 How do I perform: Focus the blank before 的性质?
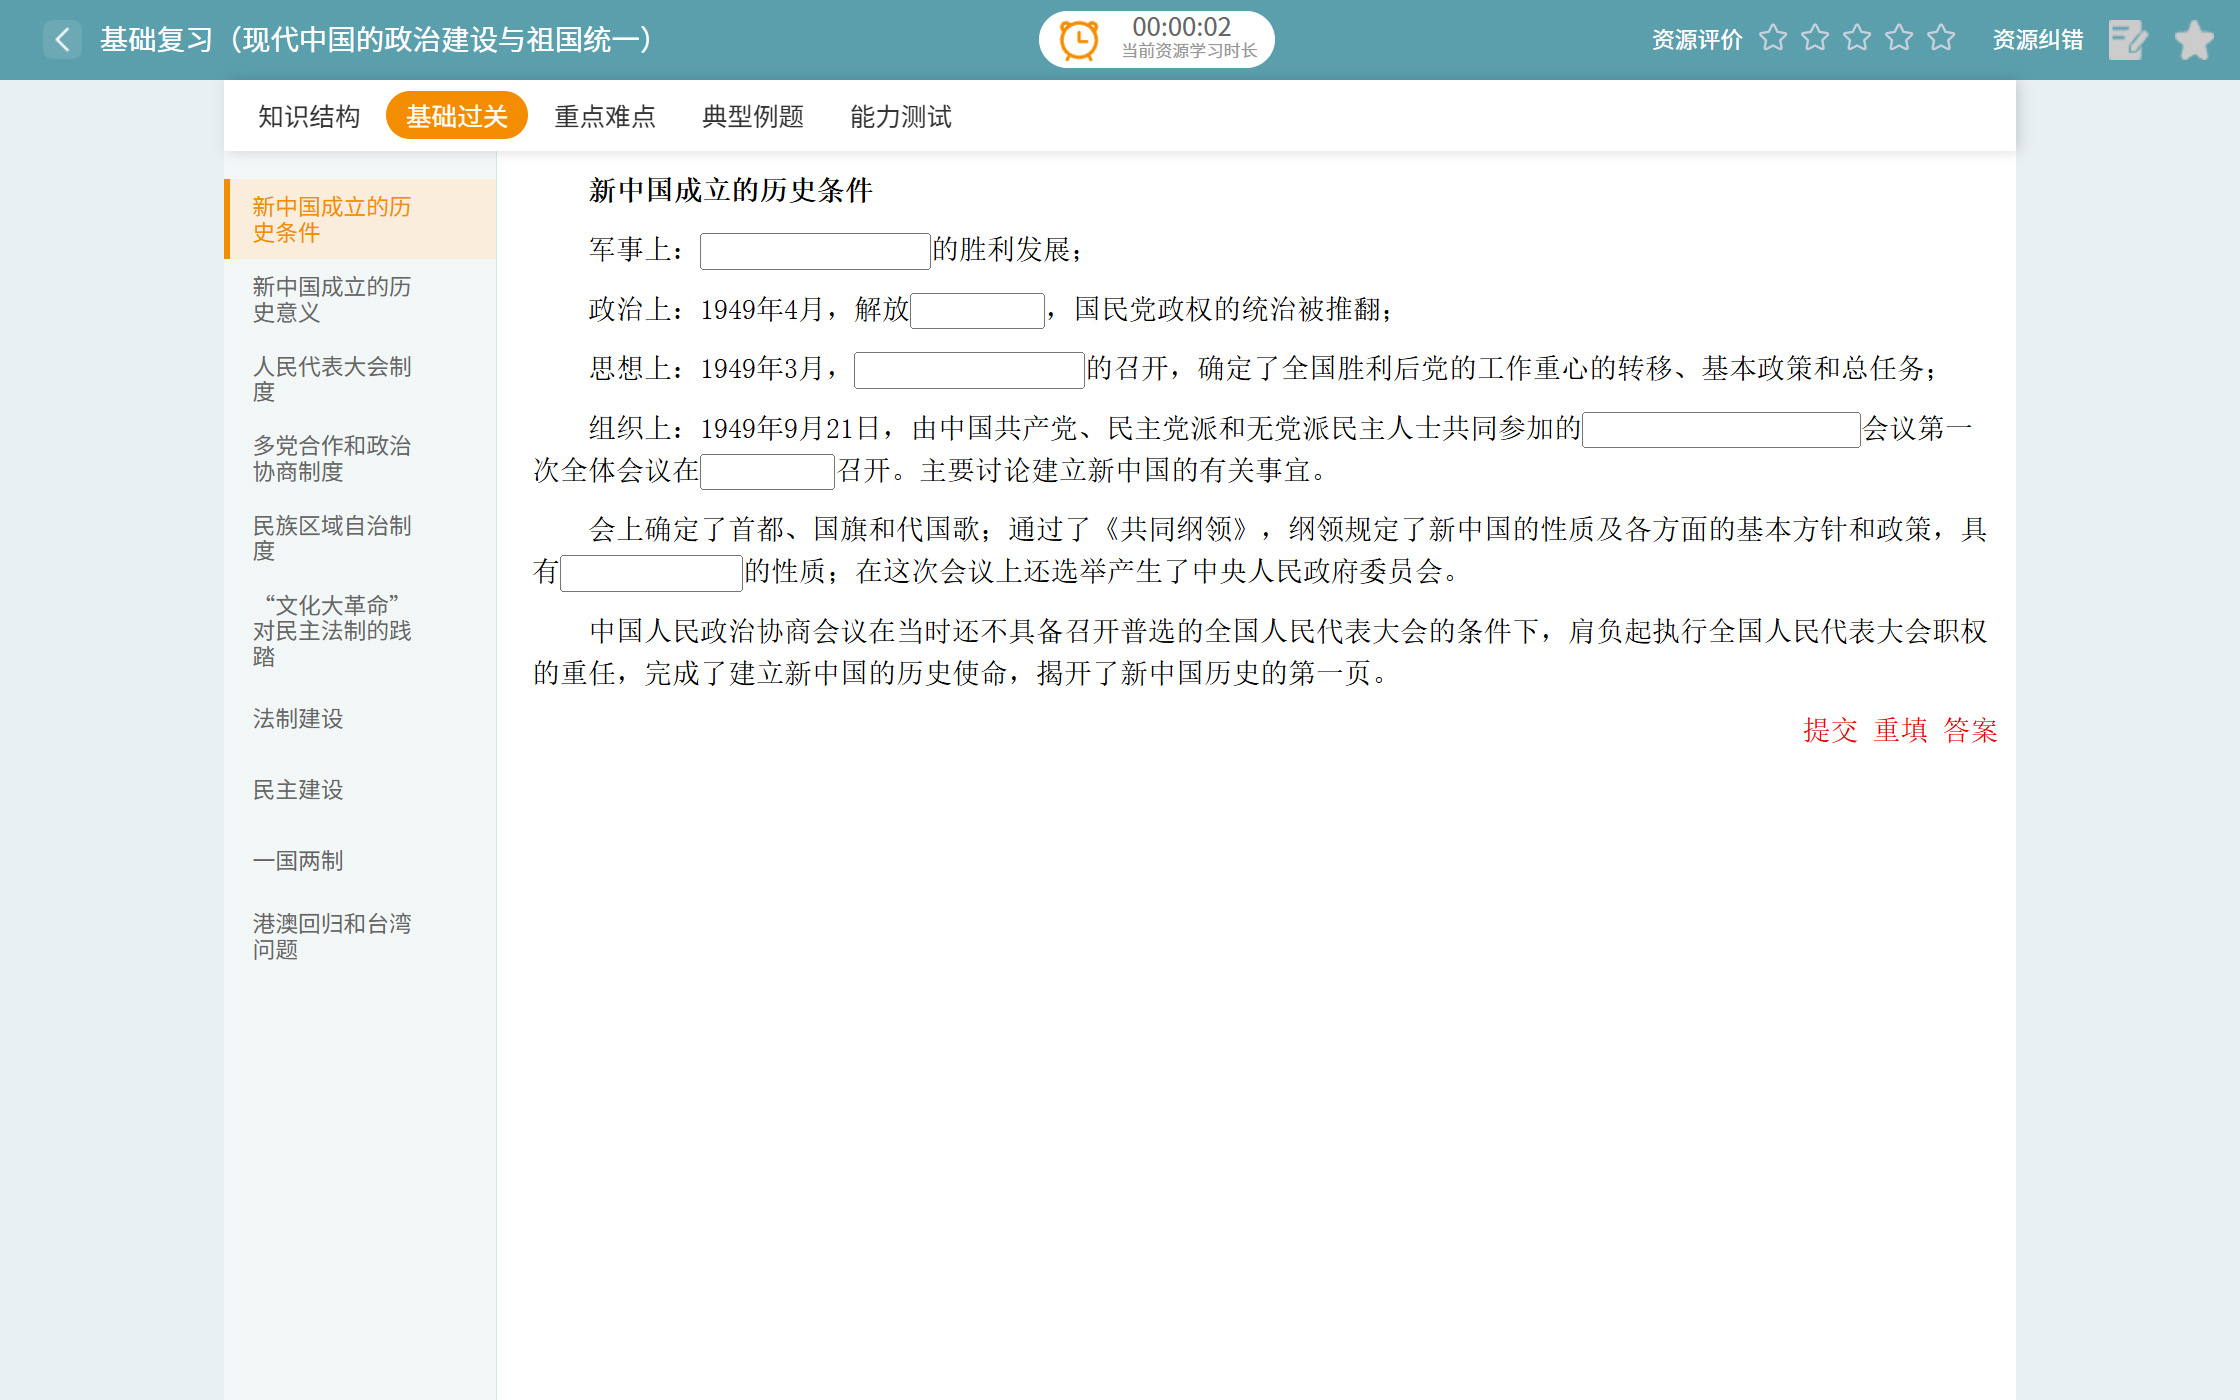point(651,573)
